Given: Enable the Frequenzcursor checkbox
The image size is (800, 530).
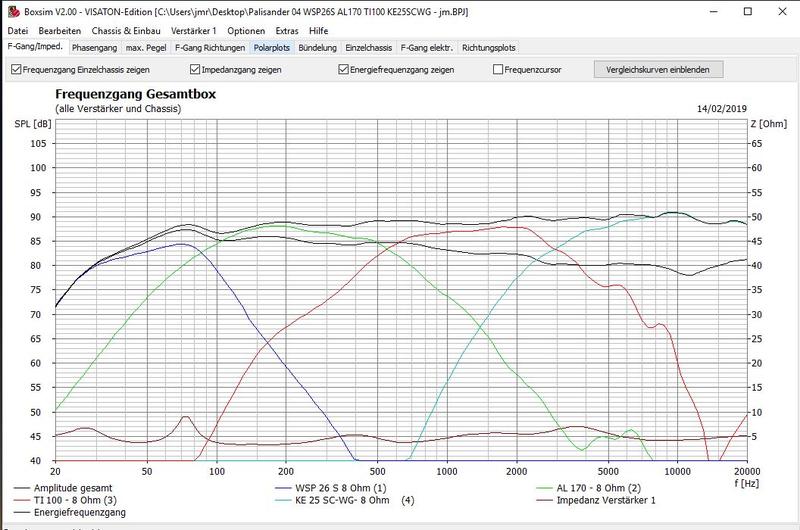Looking at the screenshot, I should 498,70.
